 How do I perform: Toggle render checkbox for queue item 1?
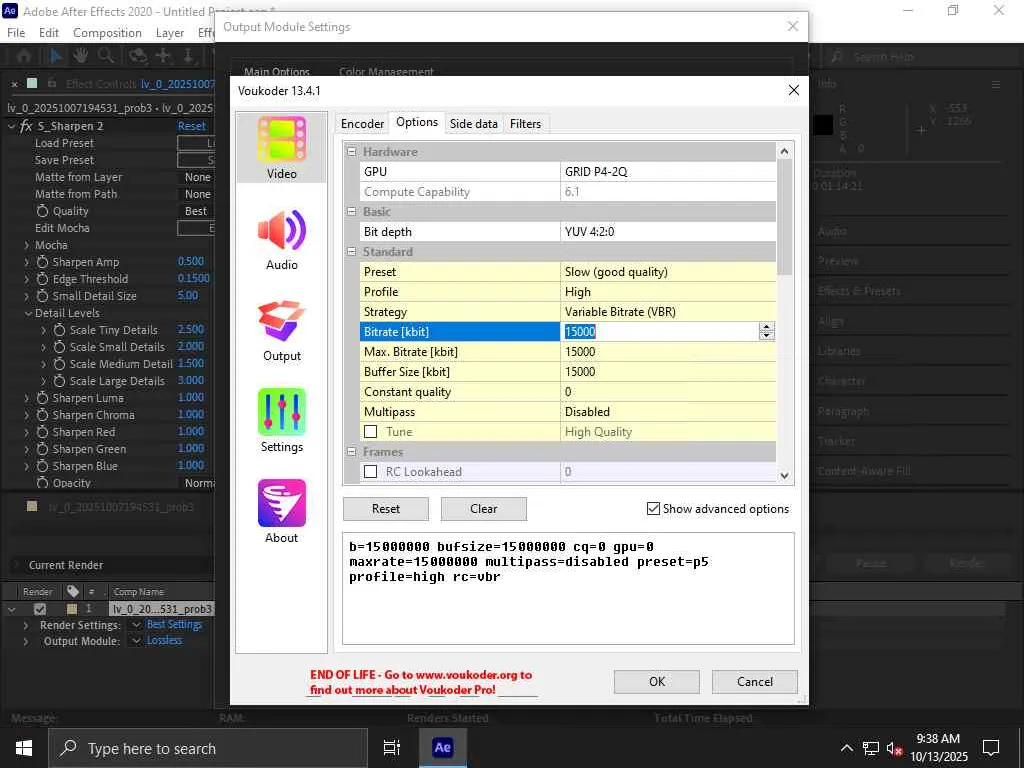coord(40,609)
